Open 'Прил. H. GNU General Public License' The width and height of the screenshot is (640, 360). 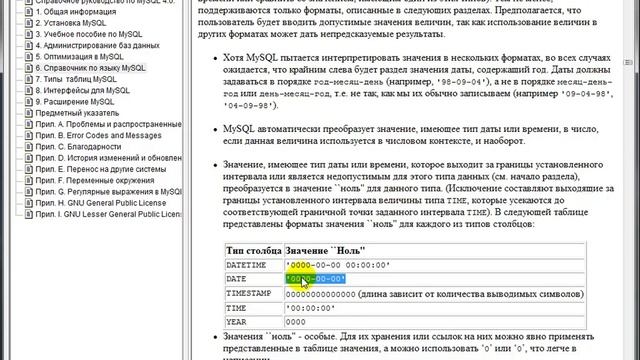pos(101,202)
